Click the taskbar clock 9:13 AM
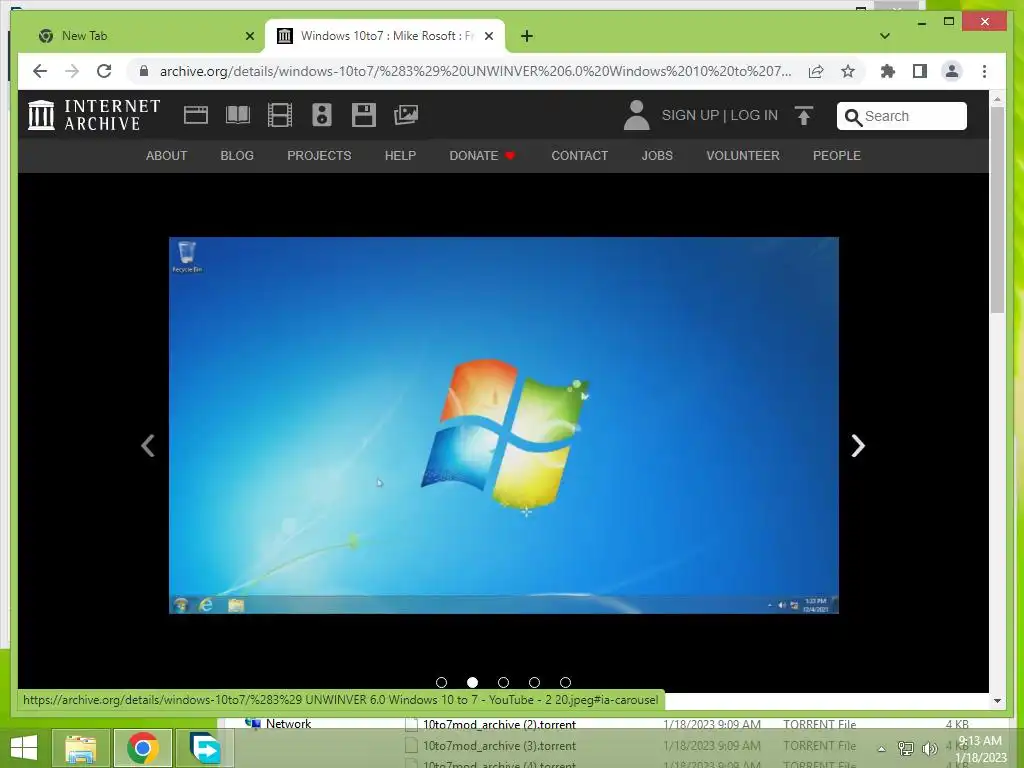Image resolution: width=1024 pixels, height=768 pixels. click(980, 741)
